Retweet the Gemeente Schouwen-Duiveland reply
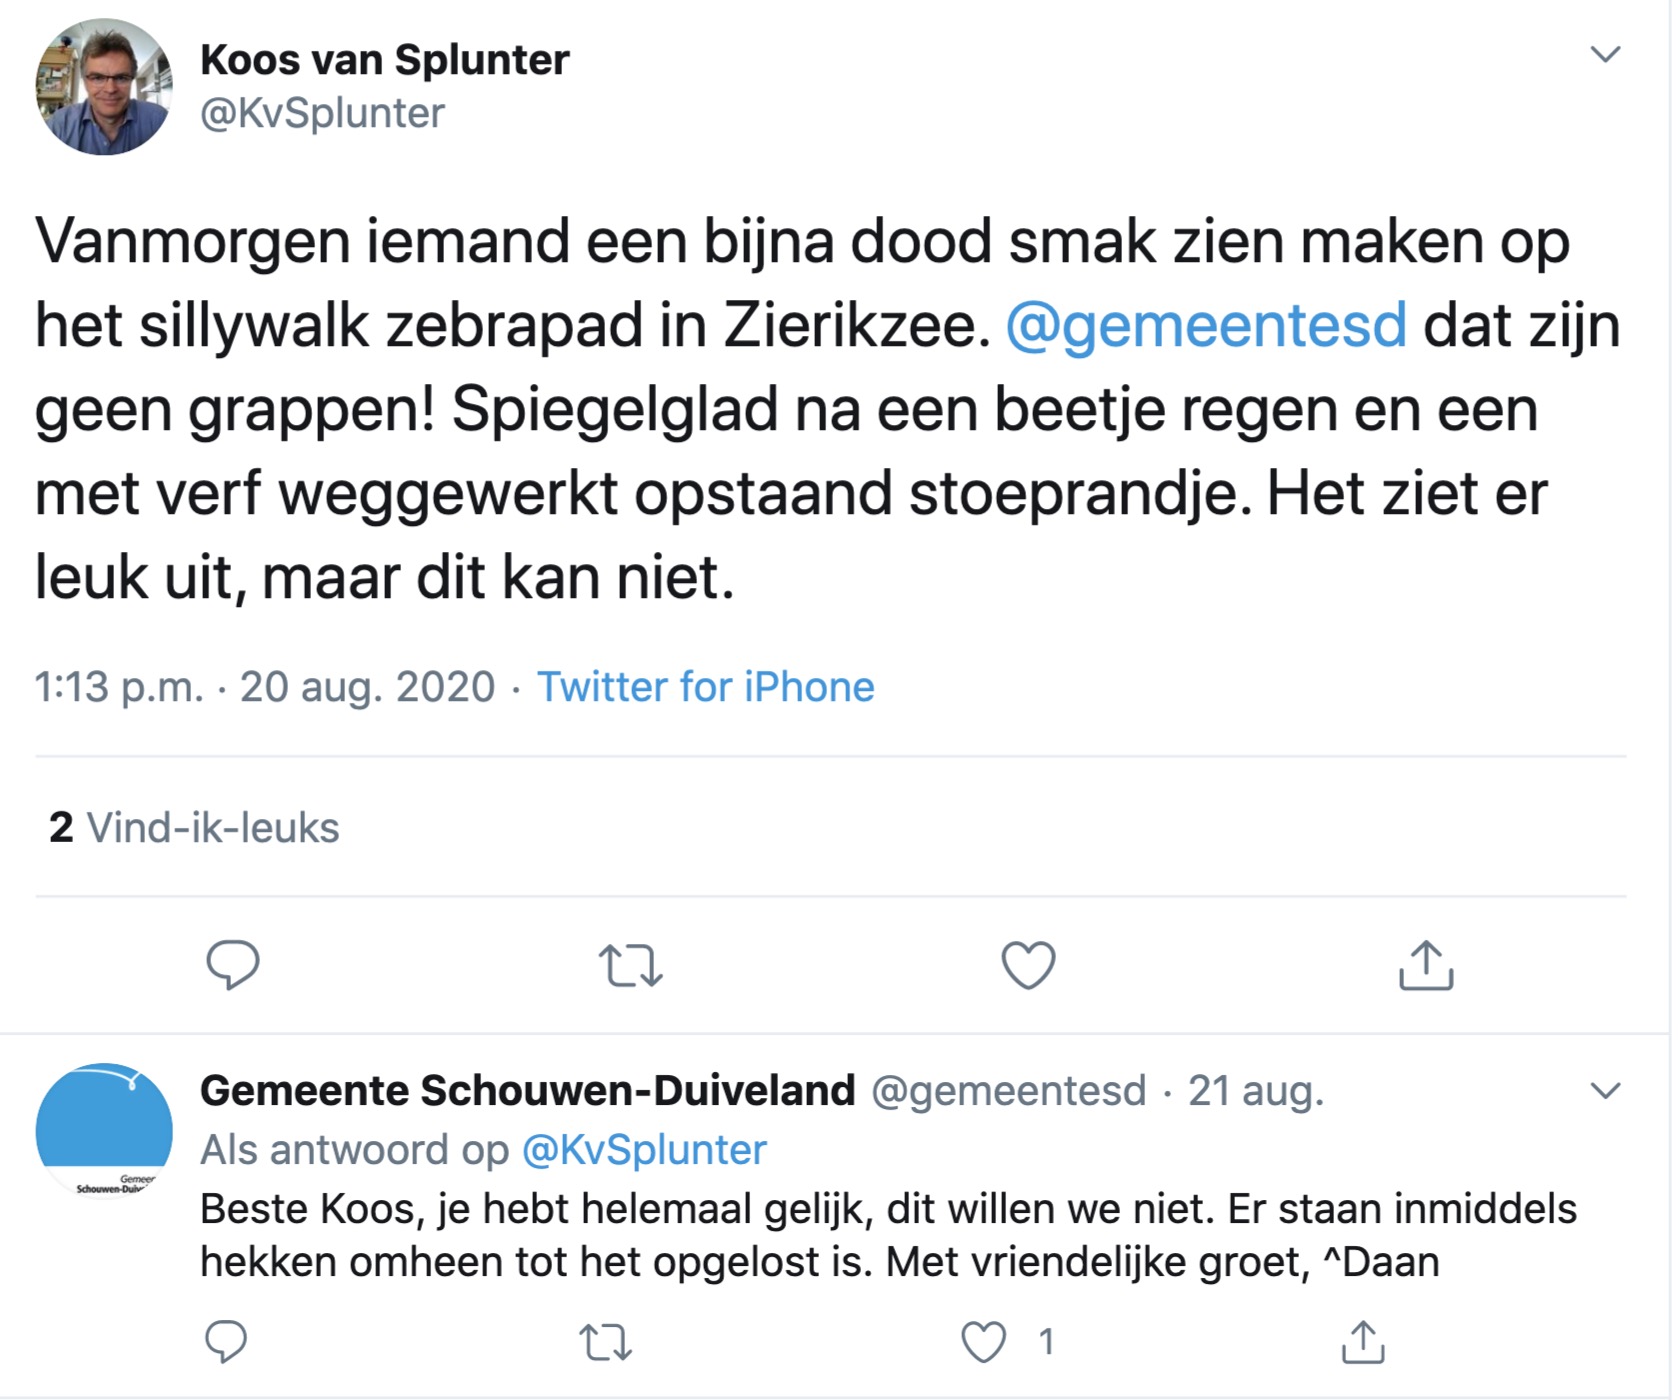This screenshot has height=1400, width=1680. (606, 1342)
